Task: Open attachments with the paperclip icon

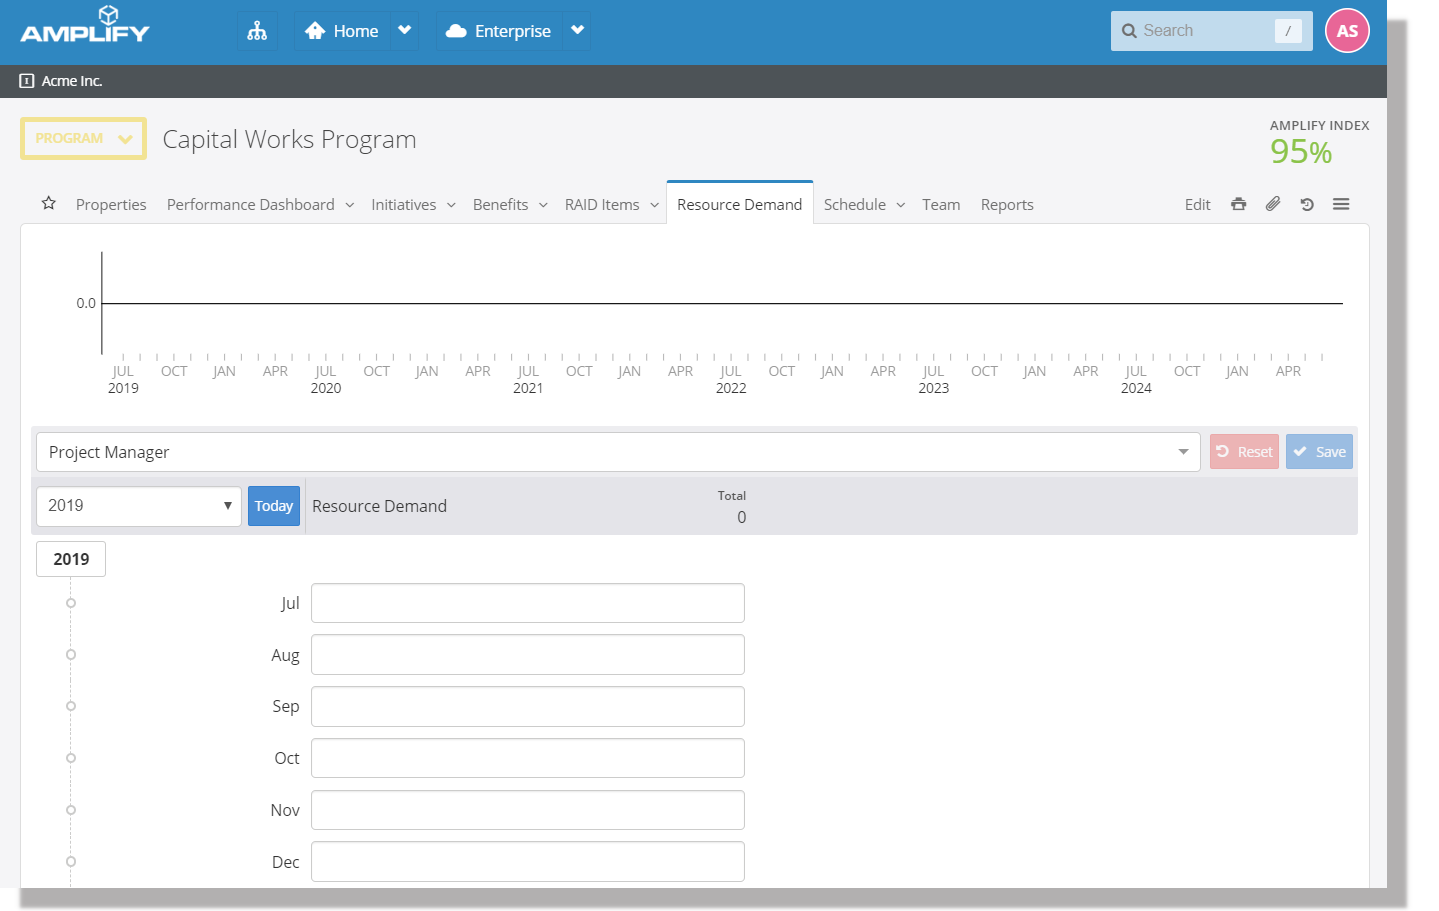Action: (1272, 204)
